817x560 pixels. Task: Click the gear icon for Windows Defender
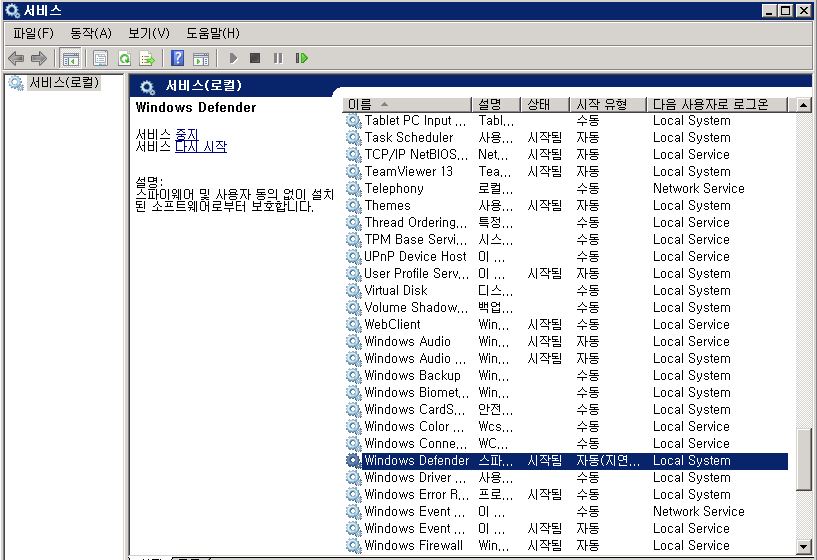pos(353,461)
